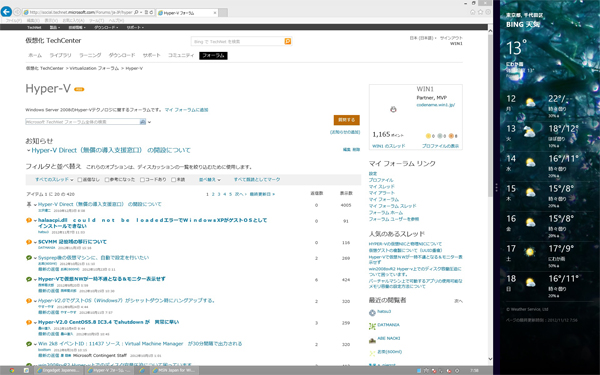Click Virtualization フォーラム breadcrumb link
The height and width of the screenshot is (375, 600).
[94, 68]
